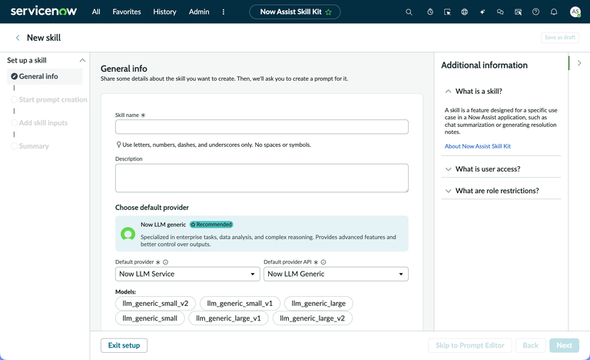Click the llm_generic_small model chip
The height and width of the screenshot is (360, 590).
click(150, 318)
